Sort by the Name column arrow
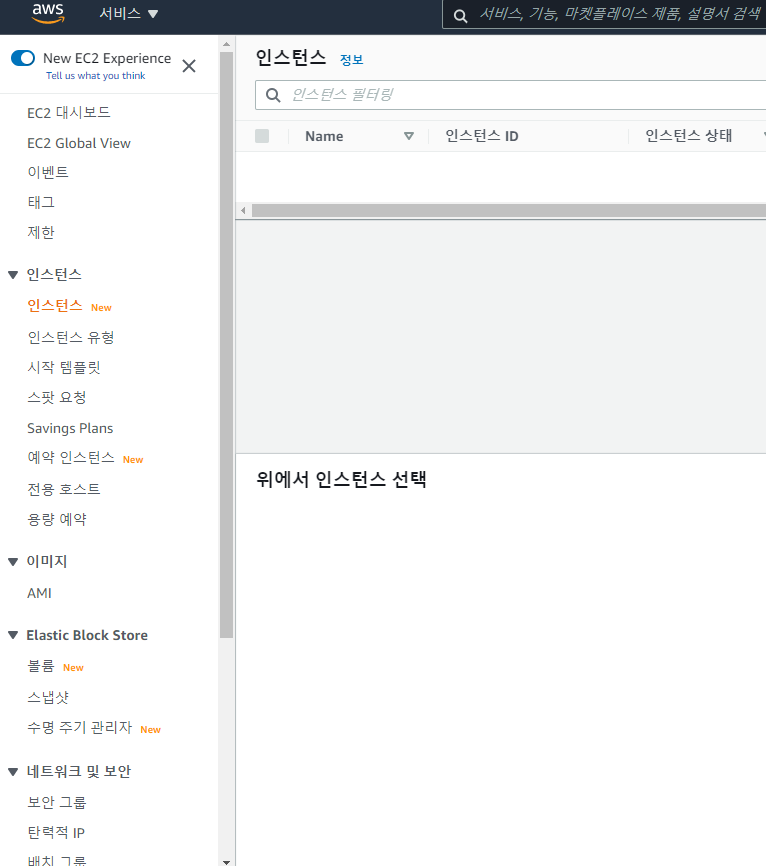The width and height of the screenshot is (766, 866). (x=409, y=136)
